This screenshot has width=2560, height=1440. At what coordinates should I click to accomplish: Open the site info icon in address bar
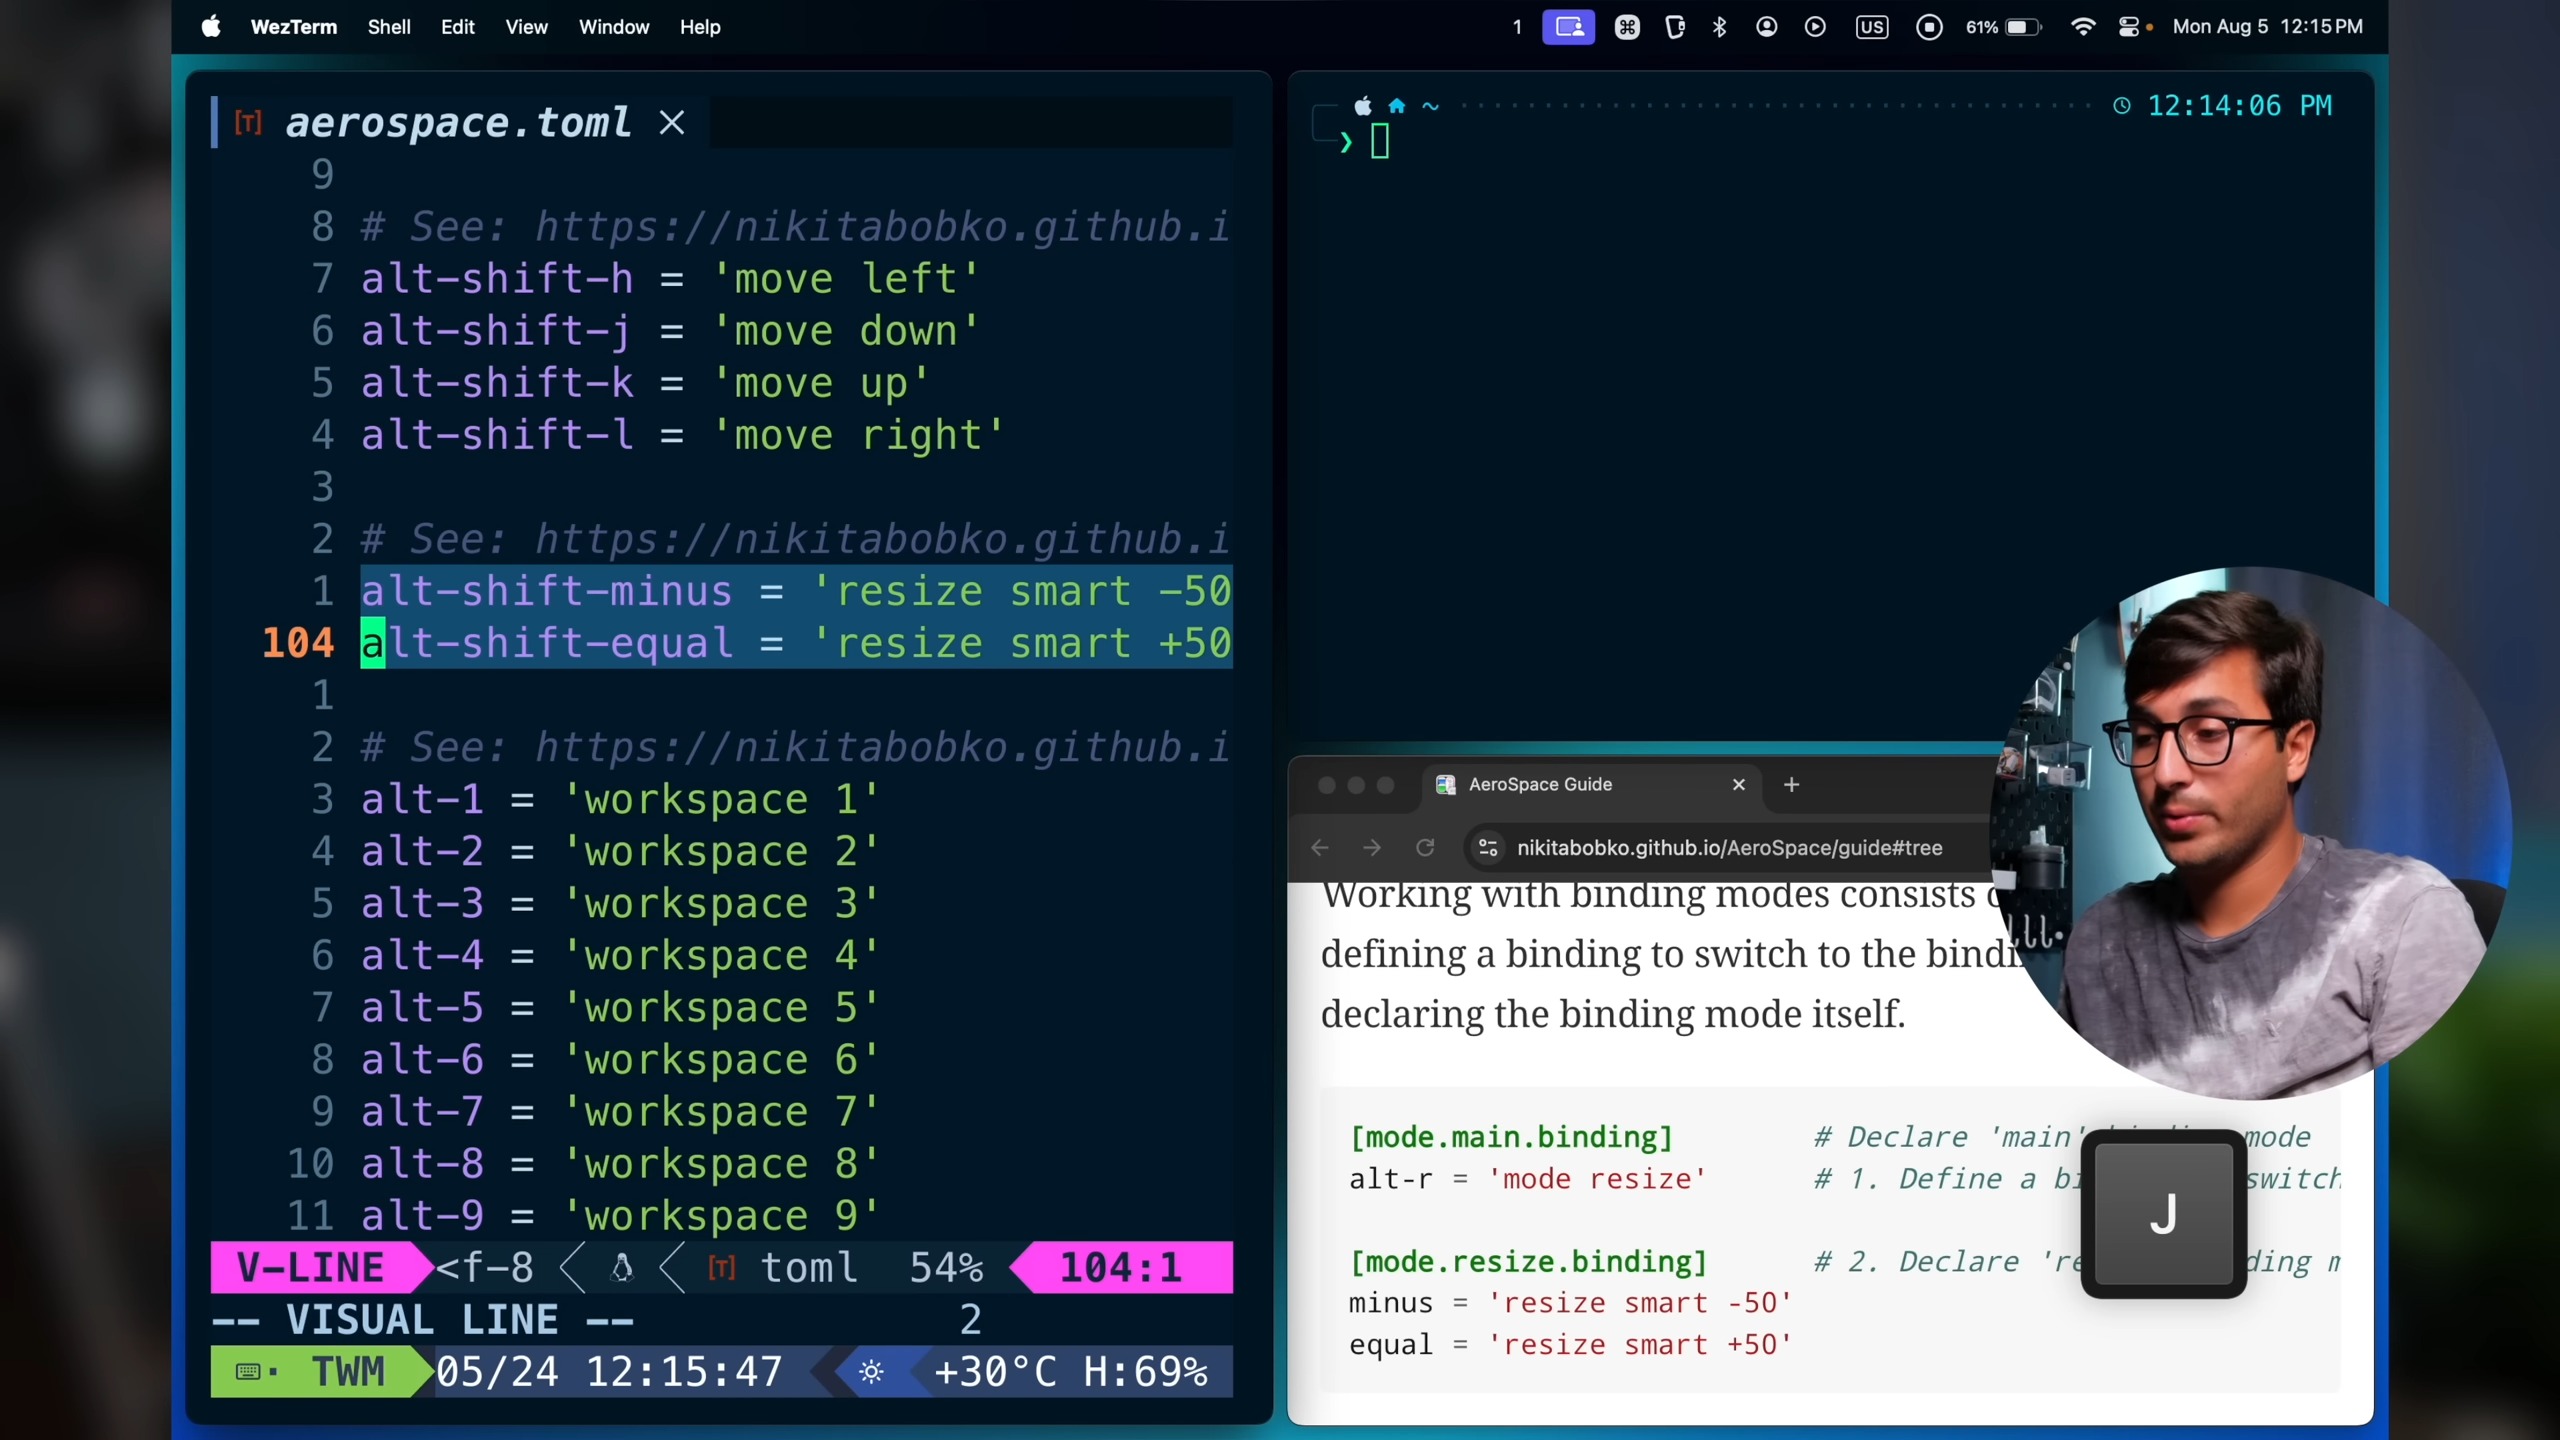click(1488, 848)
